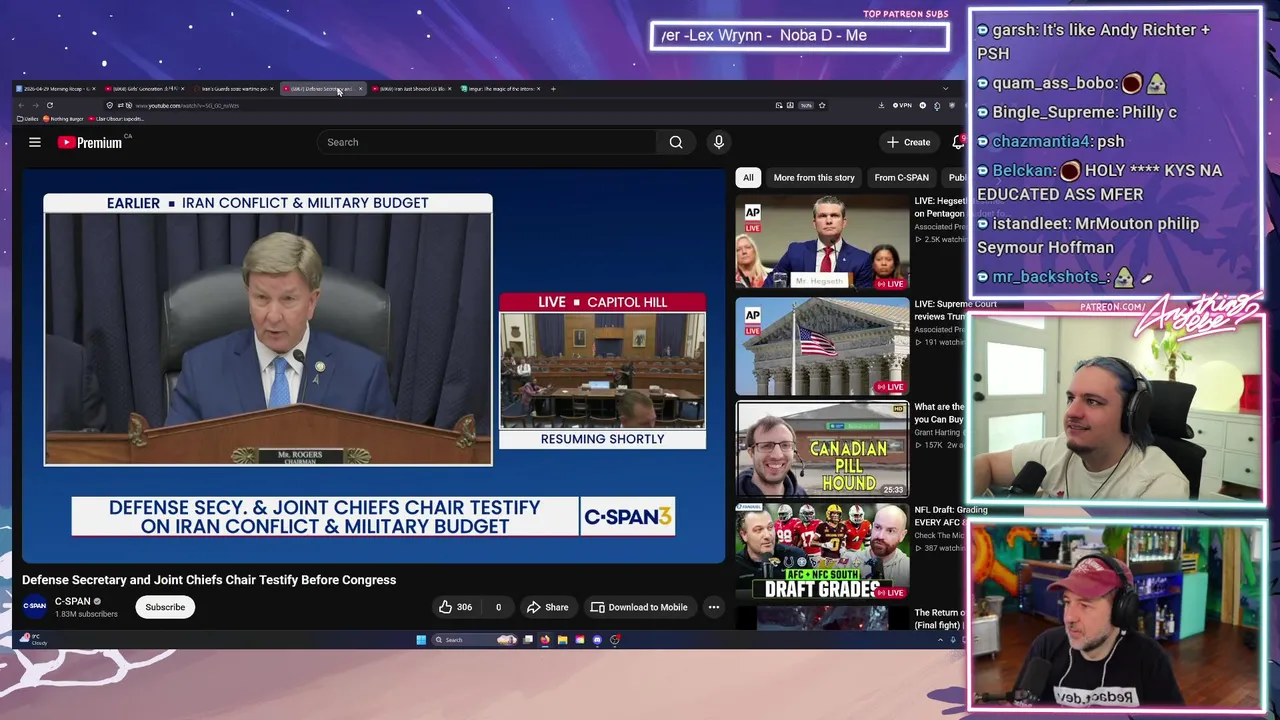Expand the list all tabs chevron
This screenshot has width=1280, height=720.
[945, 88]
